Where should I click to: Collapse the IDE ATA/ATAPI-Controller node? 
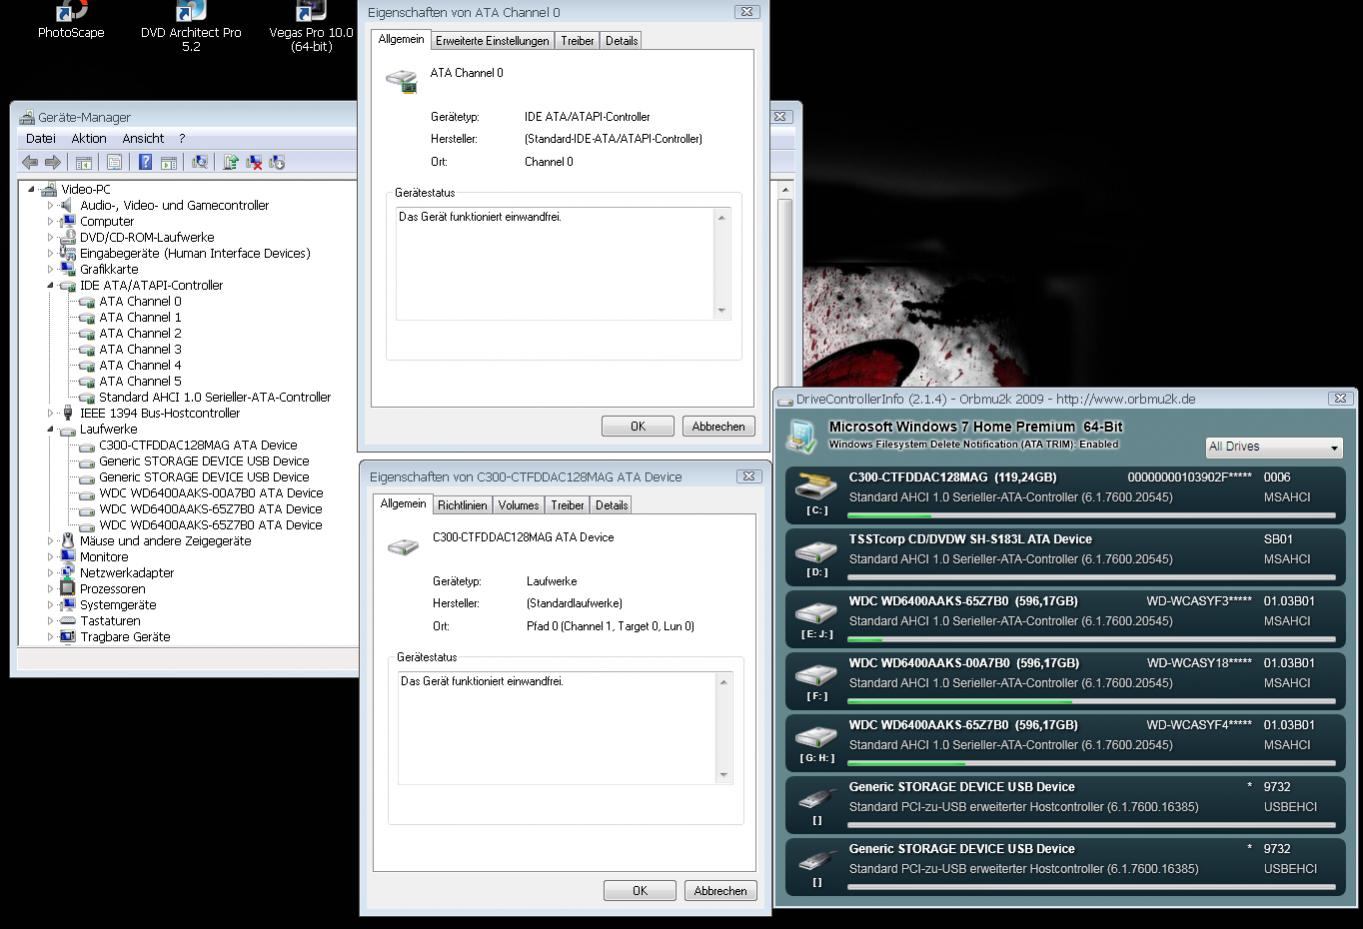50,285
